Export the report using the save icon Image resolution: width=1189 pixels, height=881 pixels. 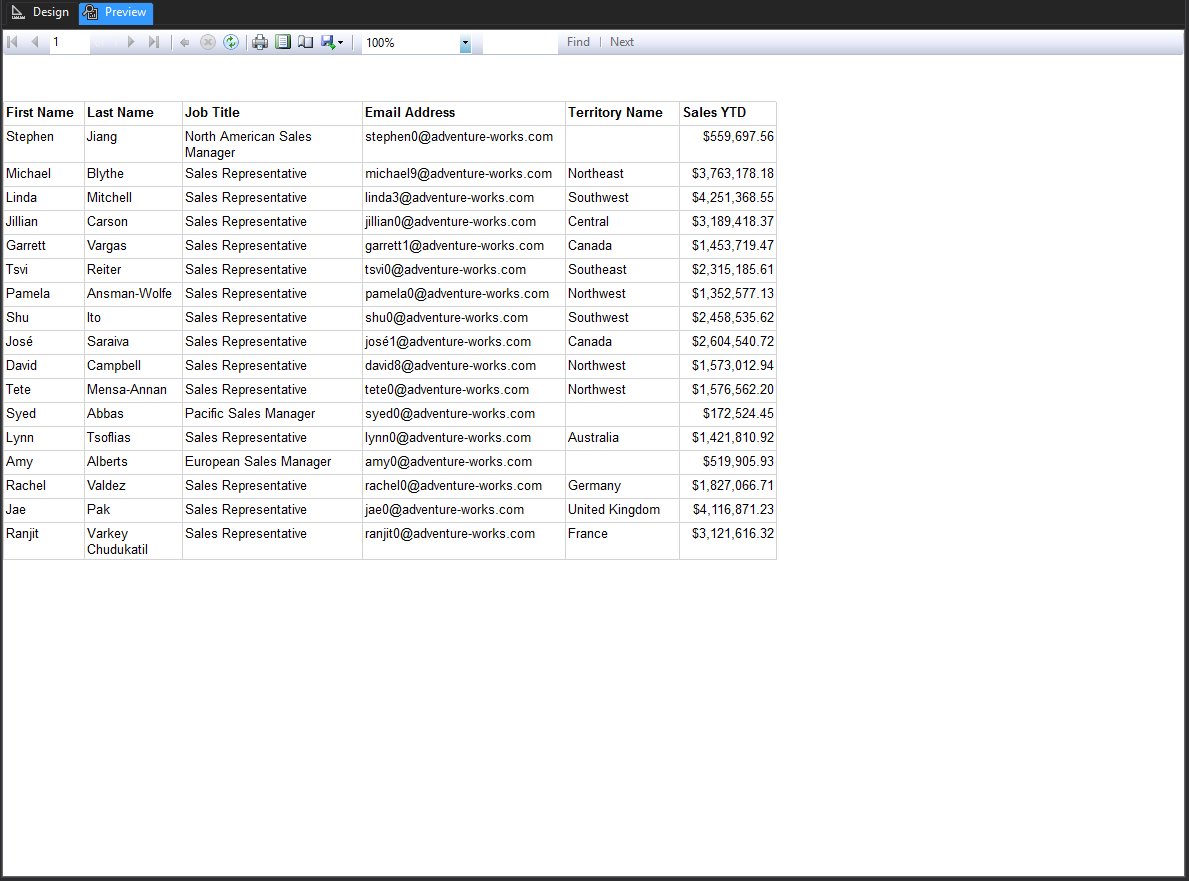point(328,42)
